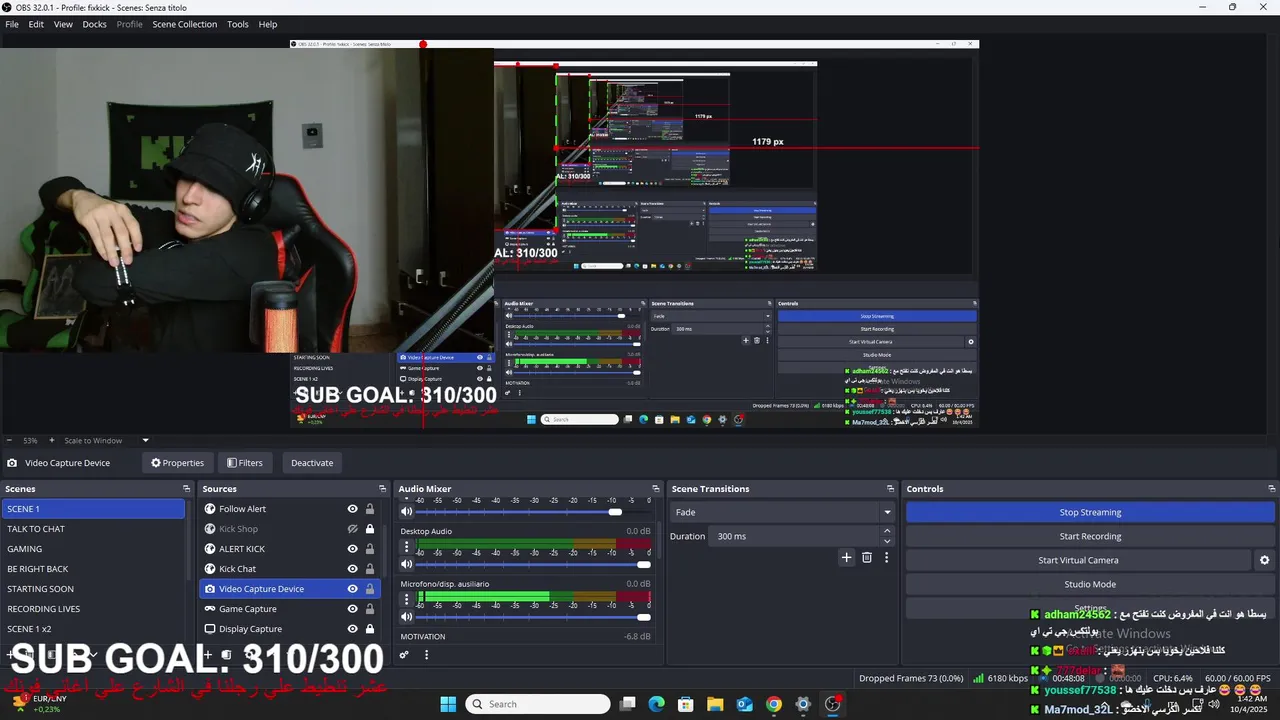Toggle lock on Kick Shop source
Screen dimensions: 1280x720
tap(369, 529)
